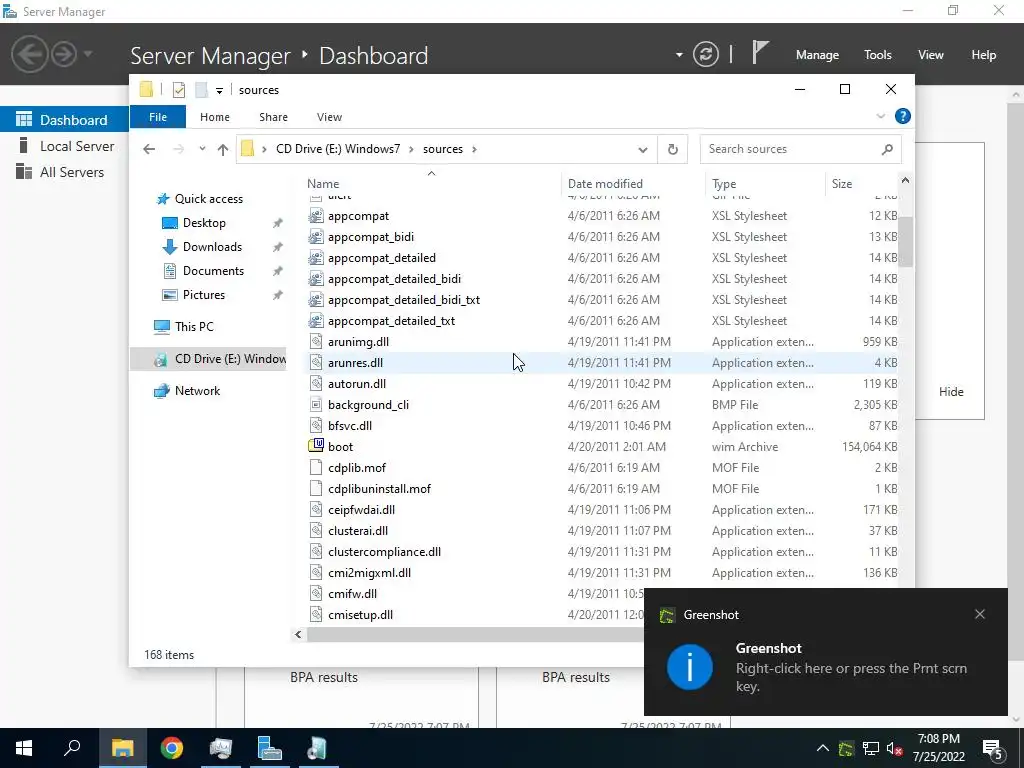
Task: Select appcompat stylesheet file icon
Action: [316, 216]
